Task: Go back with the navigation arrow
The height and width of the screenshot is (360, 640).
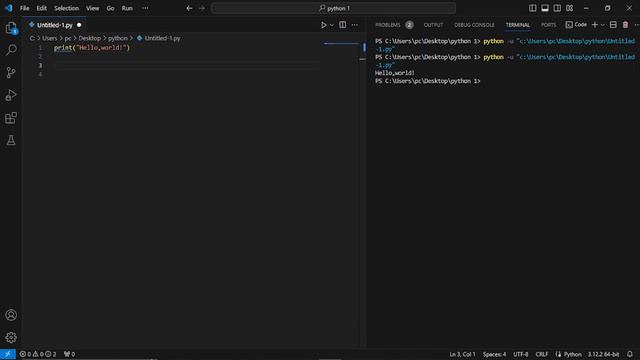Action: [x=189, y=8]
